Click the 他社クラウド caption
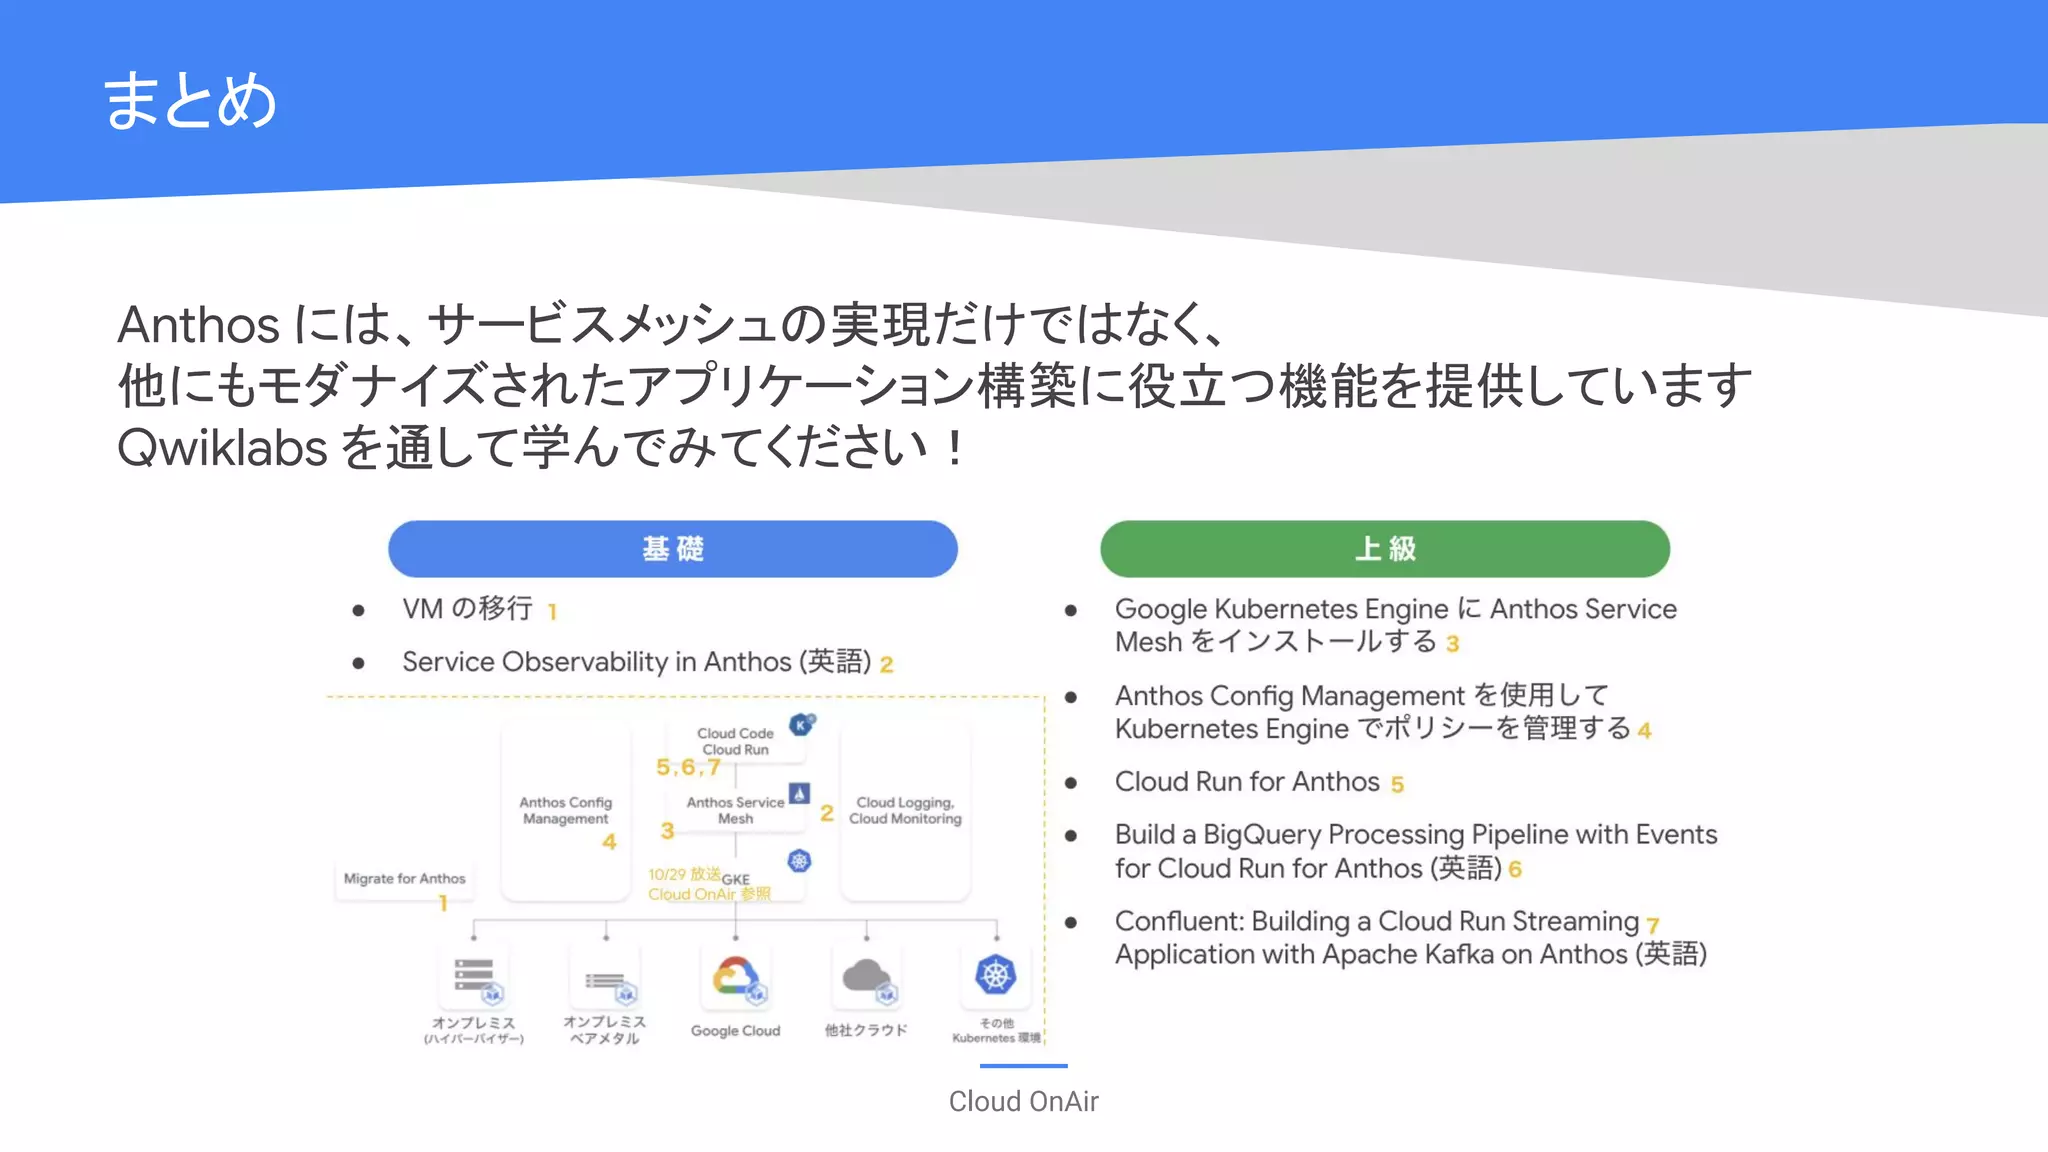2048x1152 pixels. pos(866,1030)
